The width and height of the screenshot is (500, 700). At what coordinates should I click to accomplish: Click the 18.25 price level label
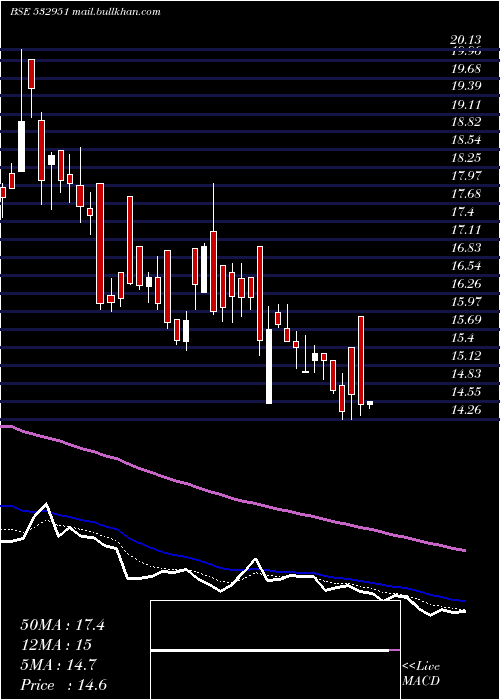(x=467, y=158)
